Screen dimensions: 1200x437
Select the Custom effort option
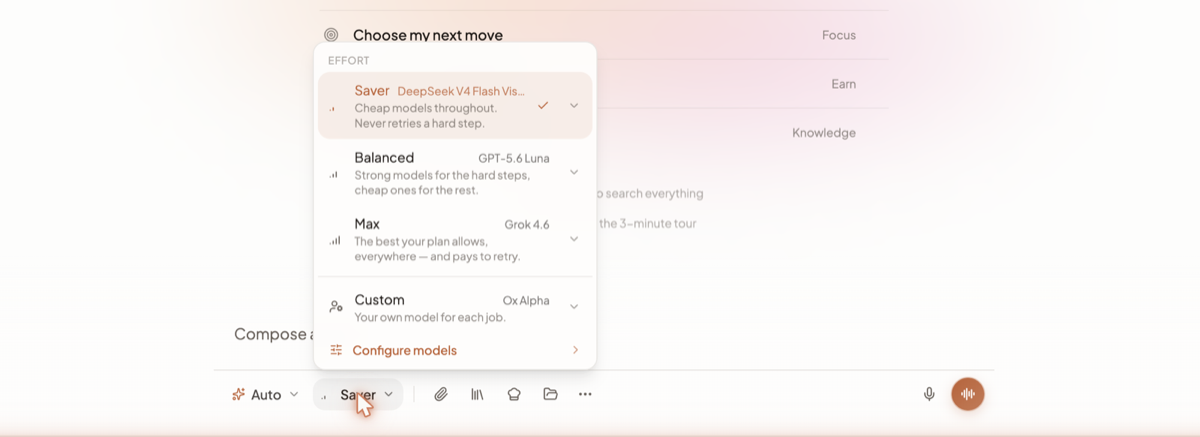pos(455,306)
